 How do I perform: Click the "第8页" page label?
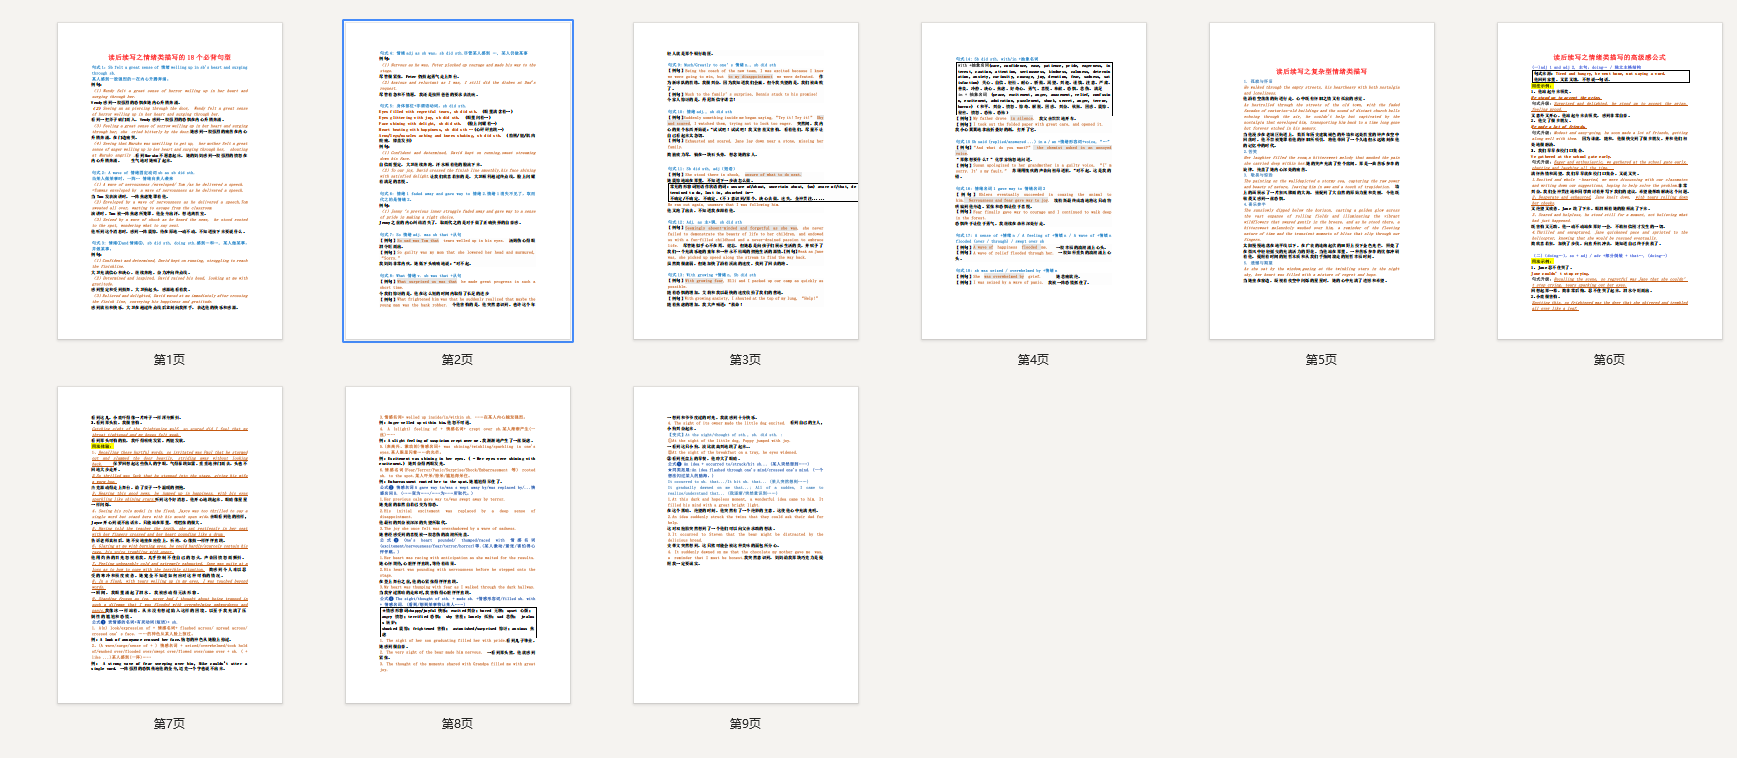pos(458,724)
